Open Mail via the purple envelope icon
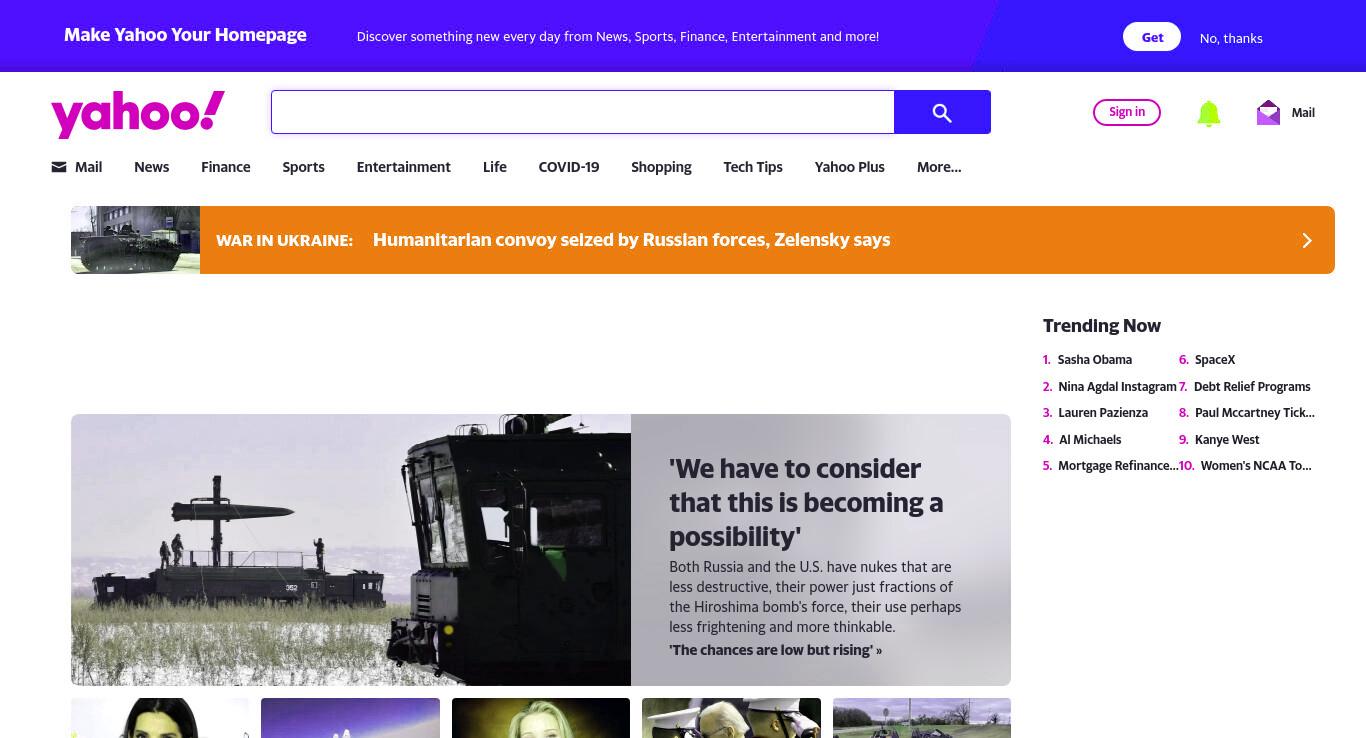This screenshot has height=738, width=1366. (1268, 112)
